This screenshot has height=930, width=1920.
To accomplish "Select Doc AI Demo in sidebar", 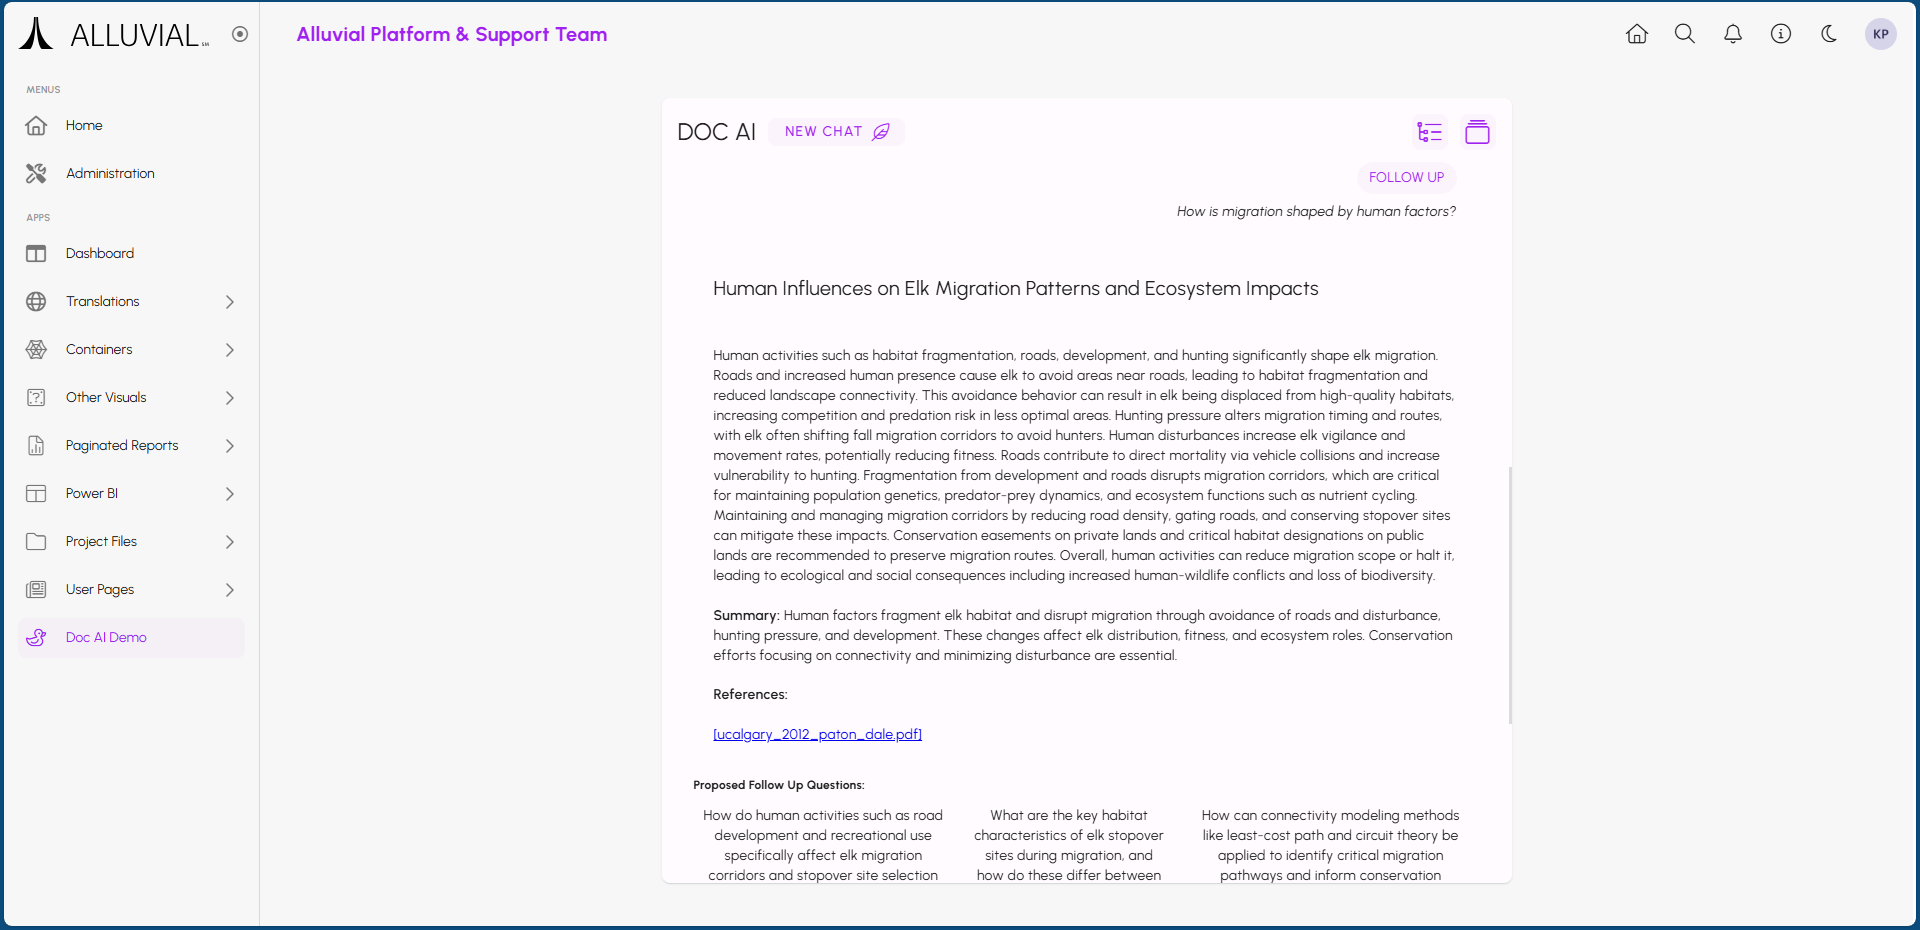I will 106,638.
